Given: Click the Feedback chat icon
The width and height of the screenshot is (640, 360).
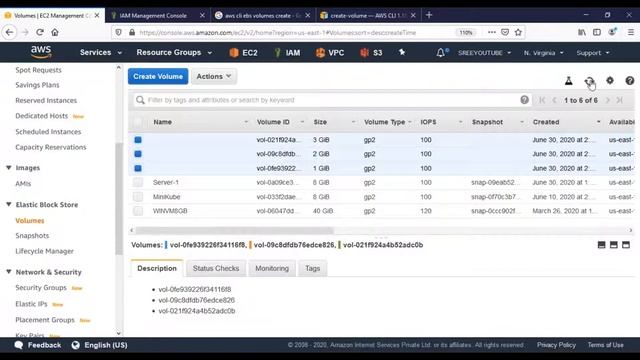Looking at the screenshot, I should point(19,345).
